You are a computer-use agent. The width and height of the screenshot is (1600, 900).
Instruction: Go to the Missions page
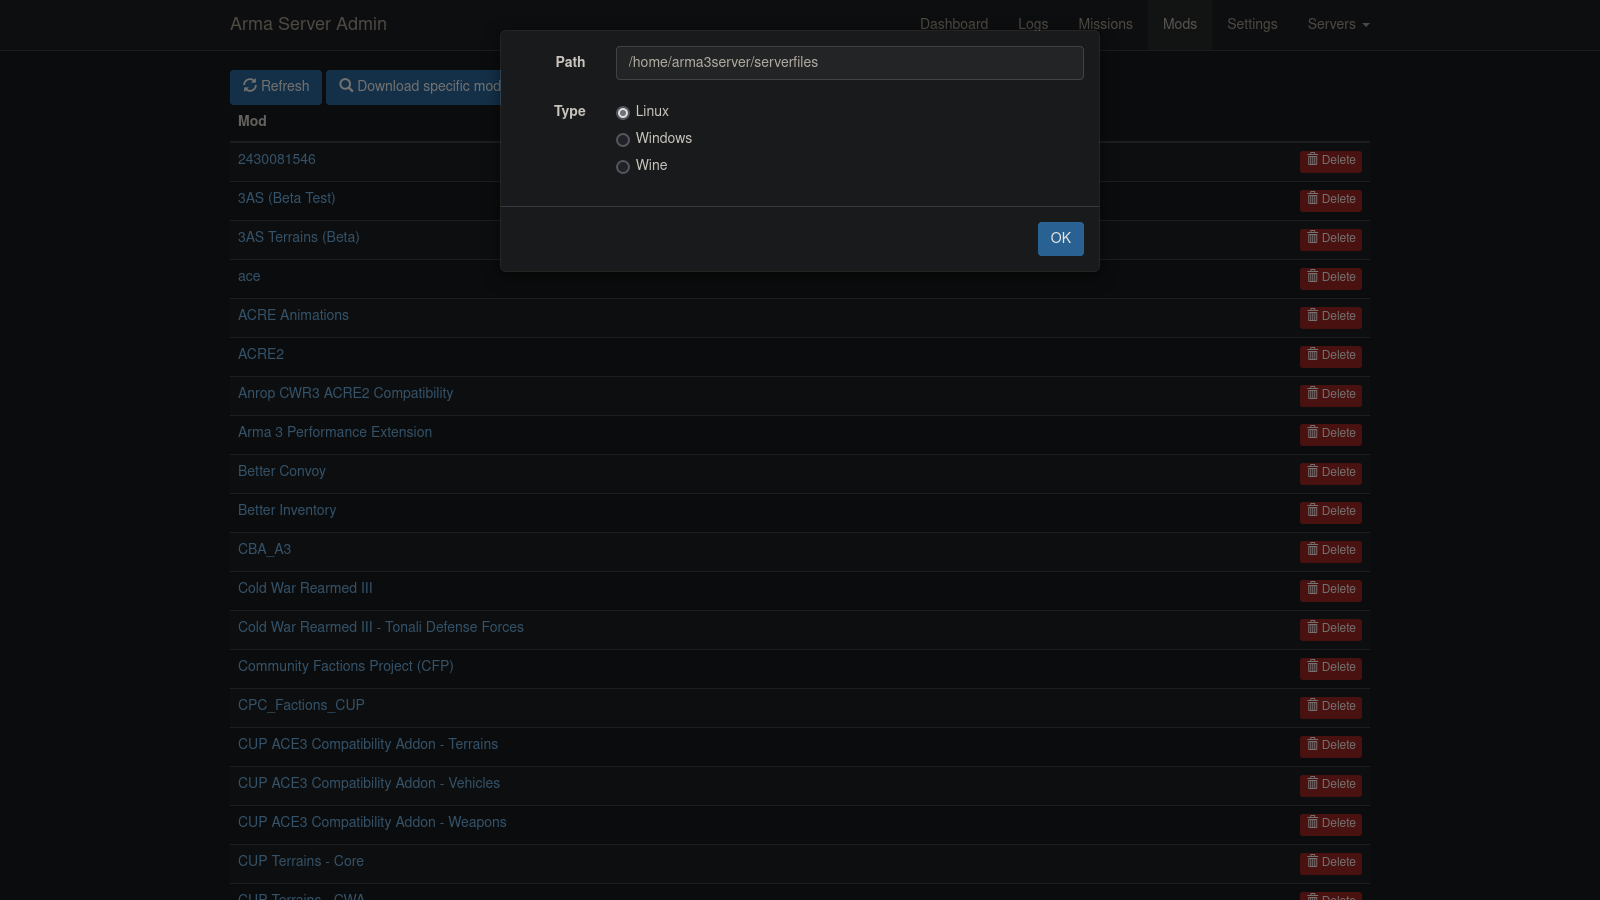(1105, 24)
